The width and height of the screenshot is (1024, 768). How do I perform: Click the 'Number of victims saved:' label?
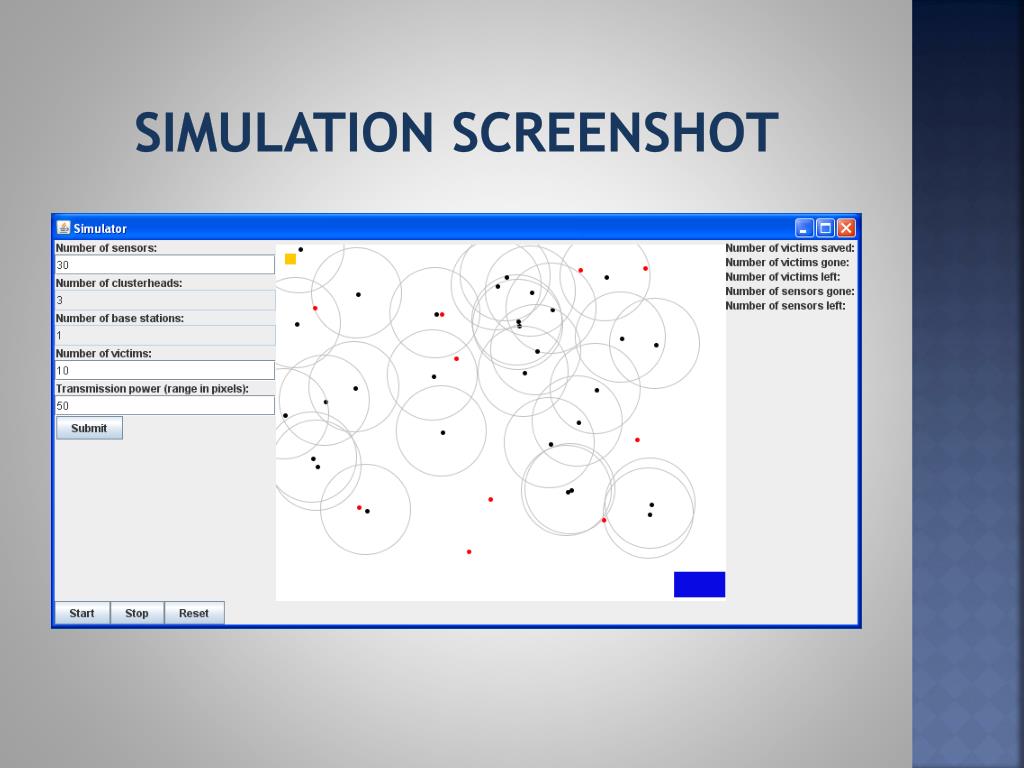point(790,248)
